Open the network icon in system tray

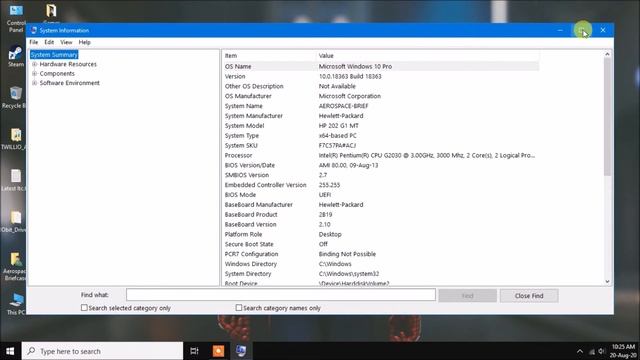(591, 351)
